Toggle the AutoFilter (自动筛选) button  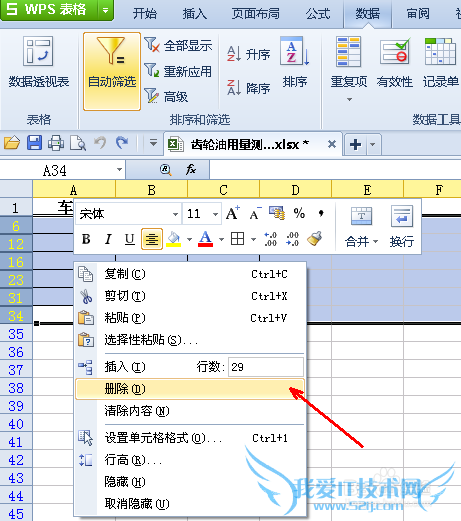[x=112, y=71]
